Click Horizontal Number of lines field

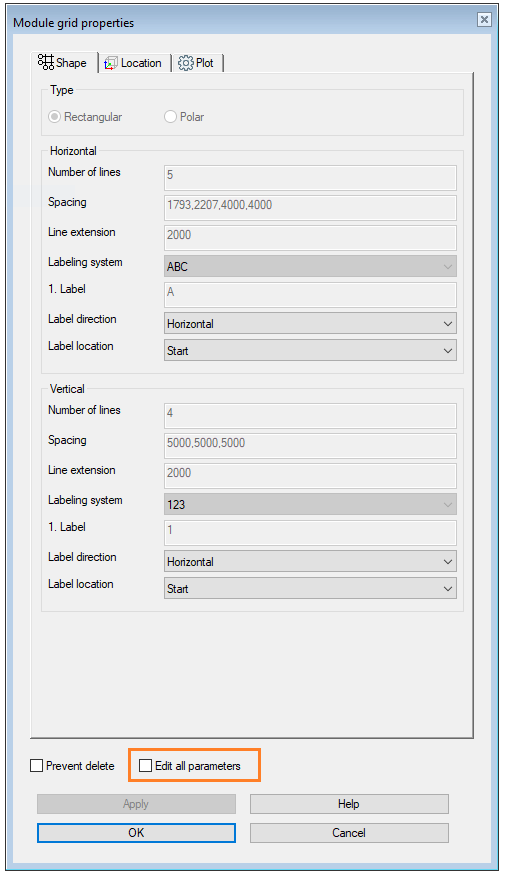coord(310,177)
